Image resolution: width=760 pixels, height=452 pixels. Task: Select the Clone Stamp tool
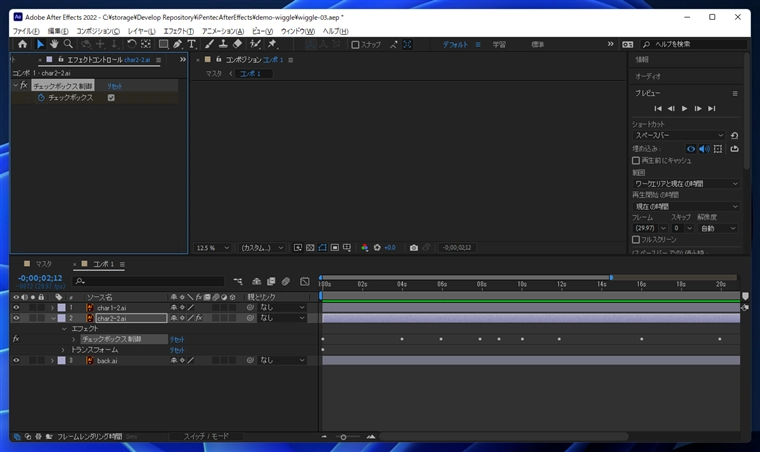coord(223,44)
